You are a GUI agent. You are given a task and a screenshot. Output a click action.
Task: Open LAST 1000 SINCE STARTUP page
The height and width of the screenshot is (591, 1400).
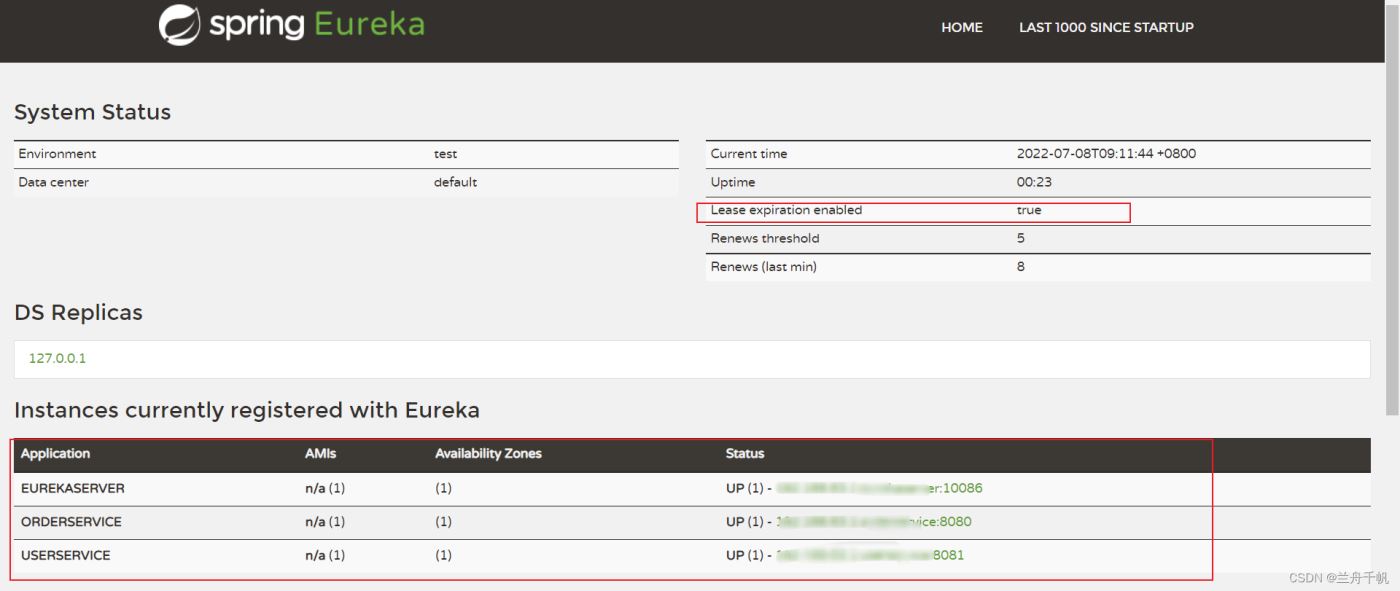[x=1106, y=27]
